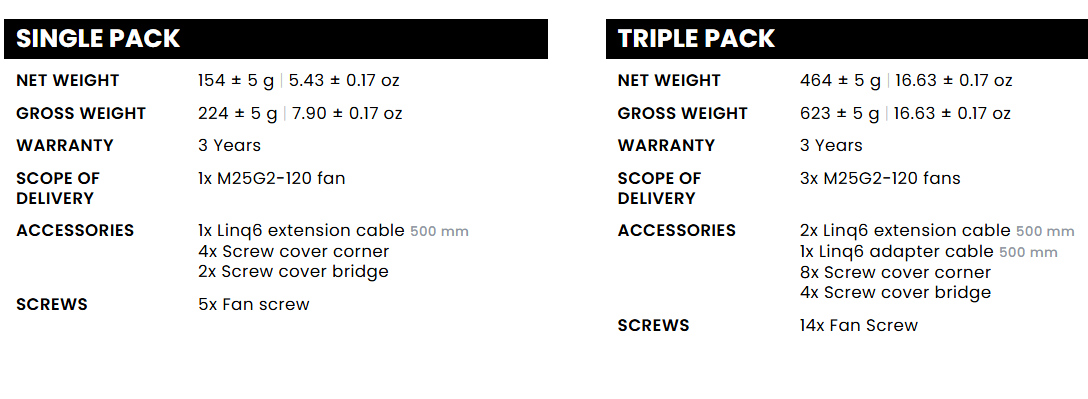
Task: Select the single pack gross weight value
Action: tap(300, 113)
